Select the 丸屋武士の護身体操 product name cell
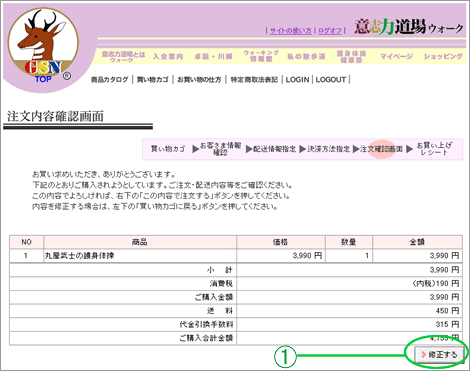This screenshot has height=371, width=470. coord(140,256)
